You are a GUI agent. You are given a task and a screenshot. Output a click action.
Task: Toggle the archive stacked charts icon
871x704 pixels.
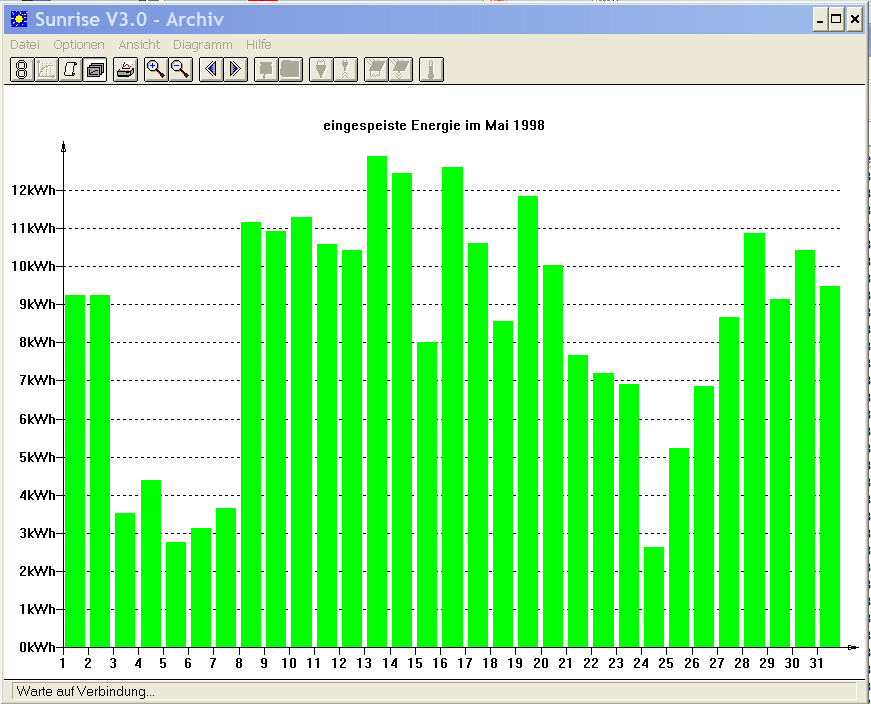point(95,70)
